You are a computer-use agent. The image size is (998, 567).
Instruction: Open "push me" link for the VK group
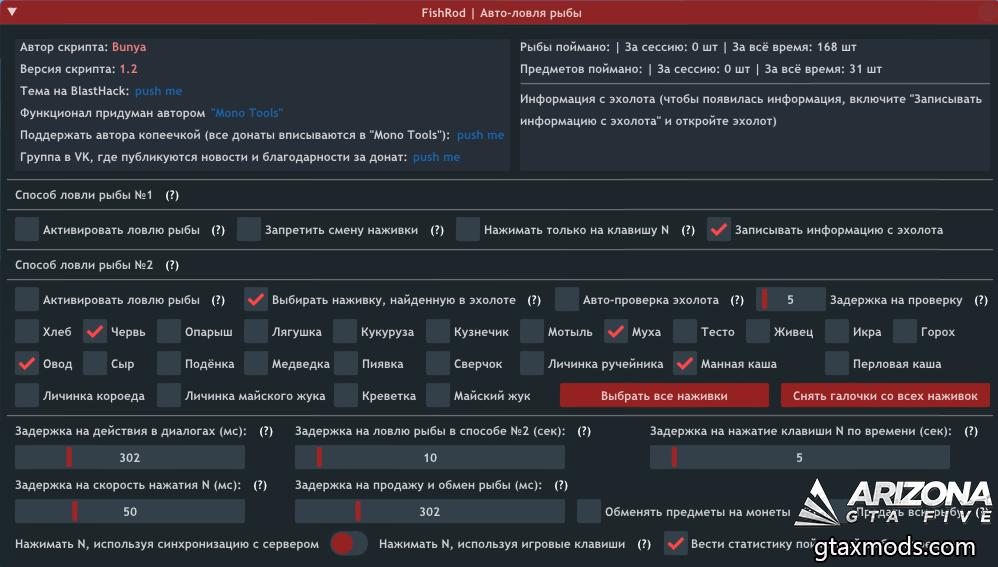pyautogui.click(x=436, y=157)
